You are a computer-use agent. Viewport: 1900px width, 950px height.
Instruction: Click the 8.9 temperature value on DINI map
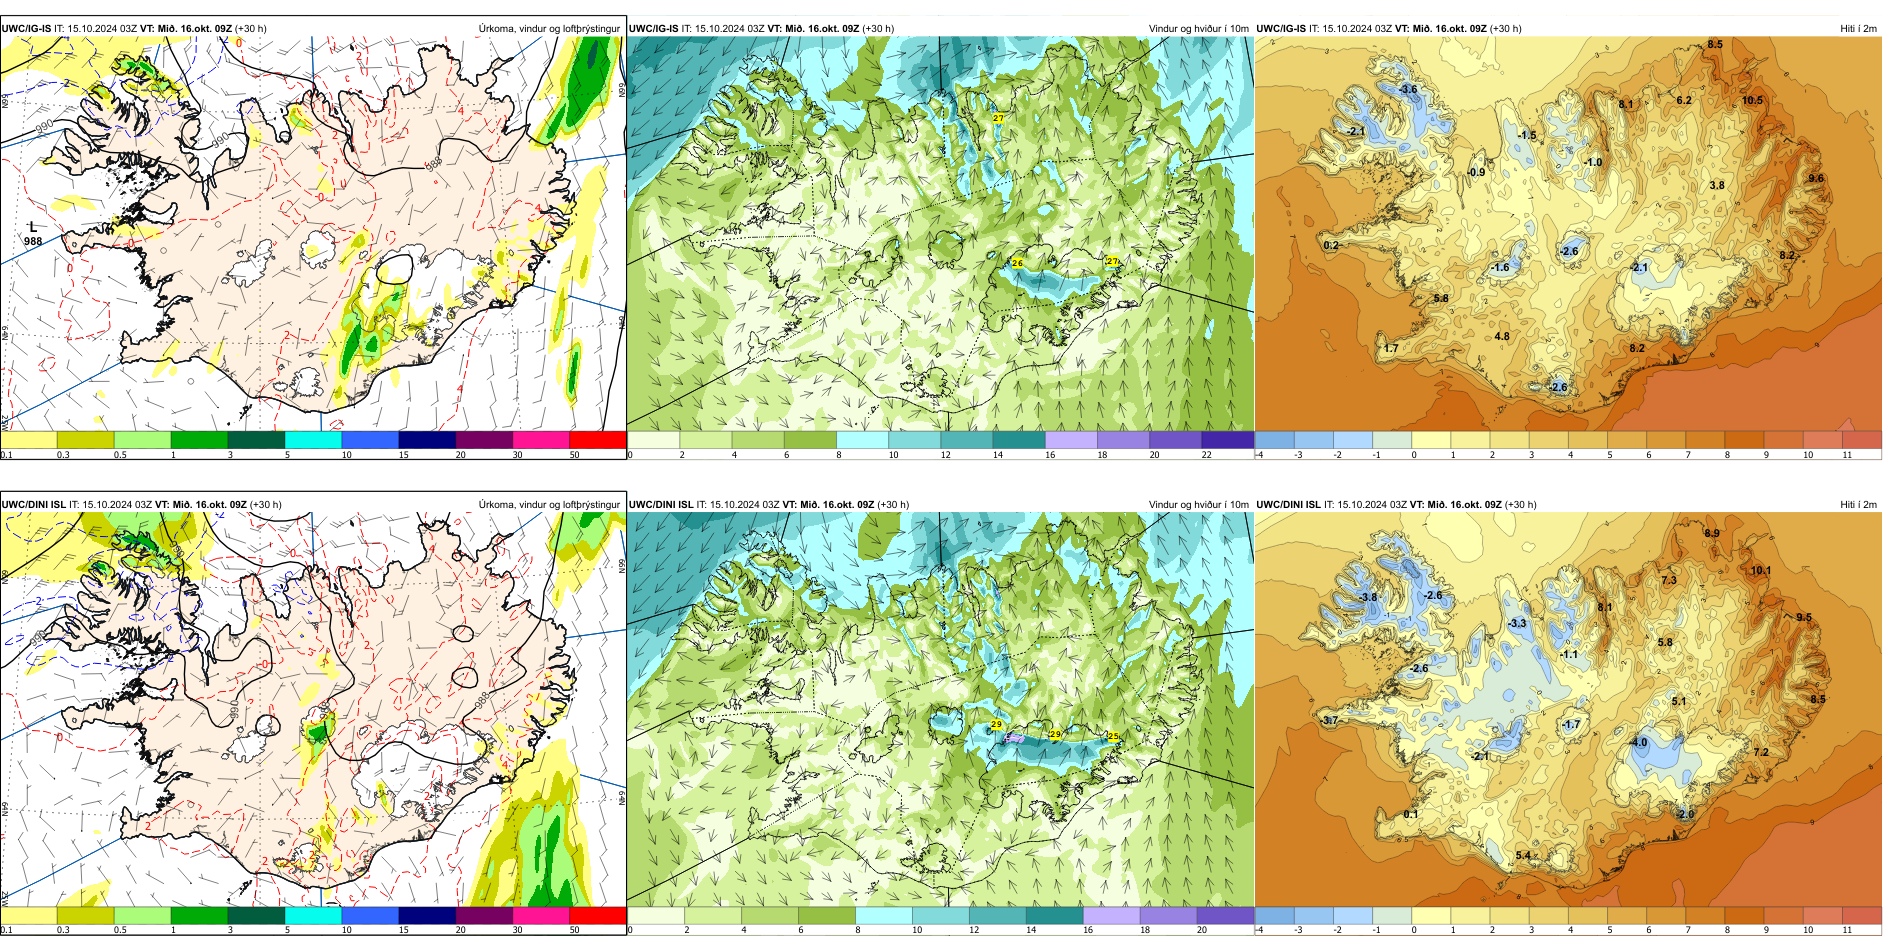[x=1712, y=533]
